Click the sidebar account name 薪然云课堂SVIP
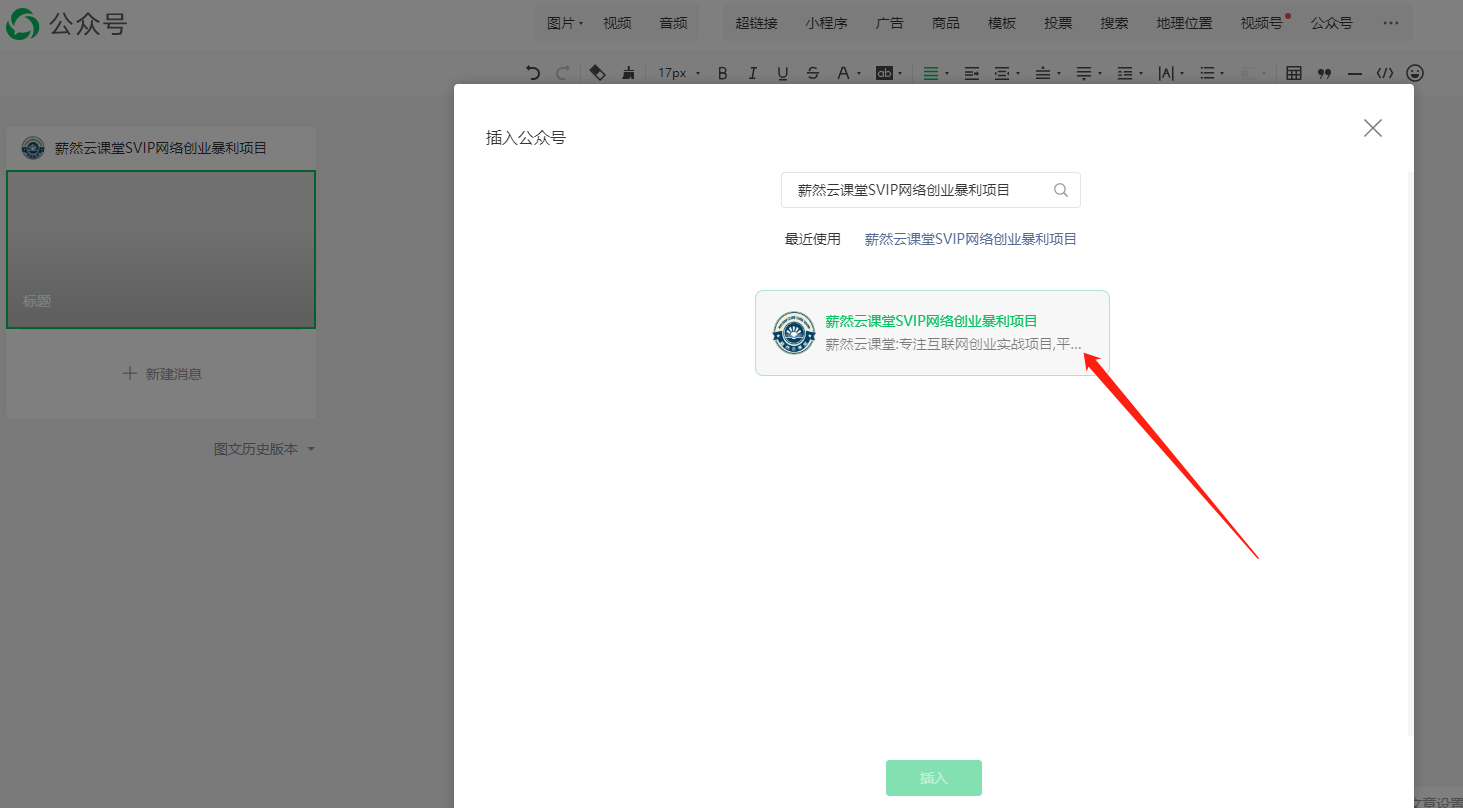The height and width of the screenshot is (808, 1463). [x=161, y=148]
